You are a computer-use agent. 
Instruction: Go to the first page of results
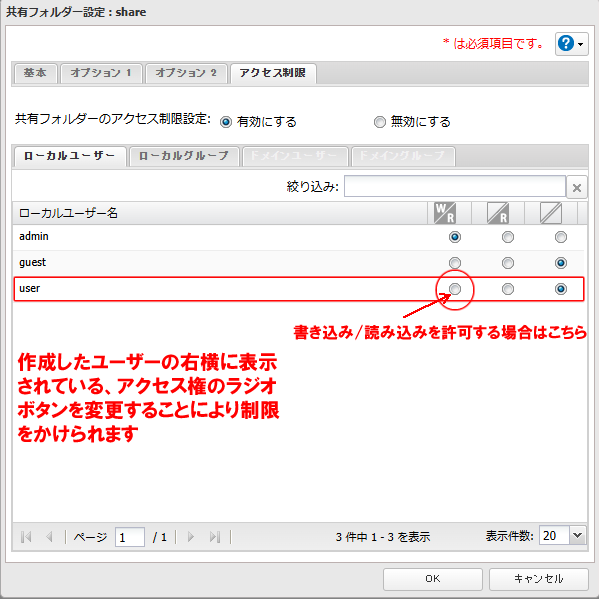click(26, 537)
